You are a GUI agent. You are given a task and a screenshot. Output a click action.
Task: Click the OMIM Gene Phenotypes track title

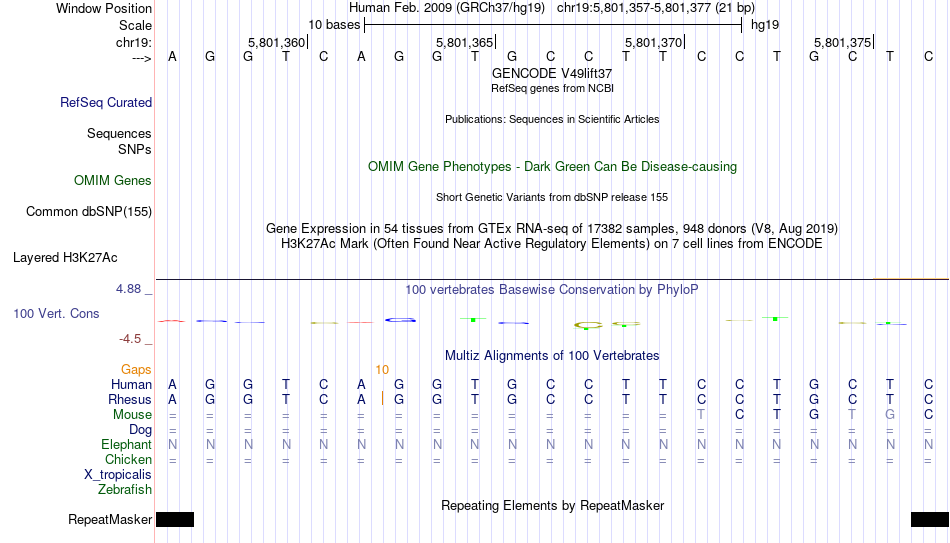(x=552, y=167)
